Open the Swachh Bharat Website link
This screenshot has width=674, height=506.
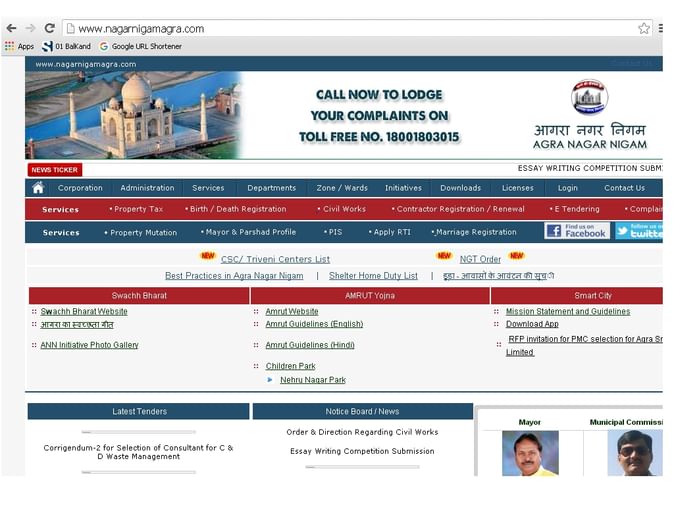[x=84, y=311]
